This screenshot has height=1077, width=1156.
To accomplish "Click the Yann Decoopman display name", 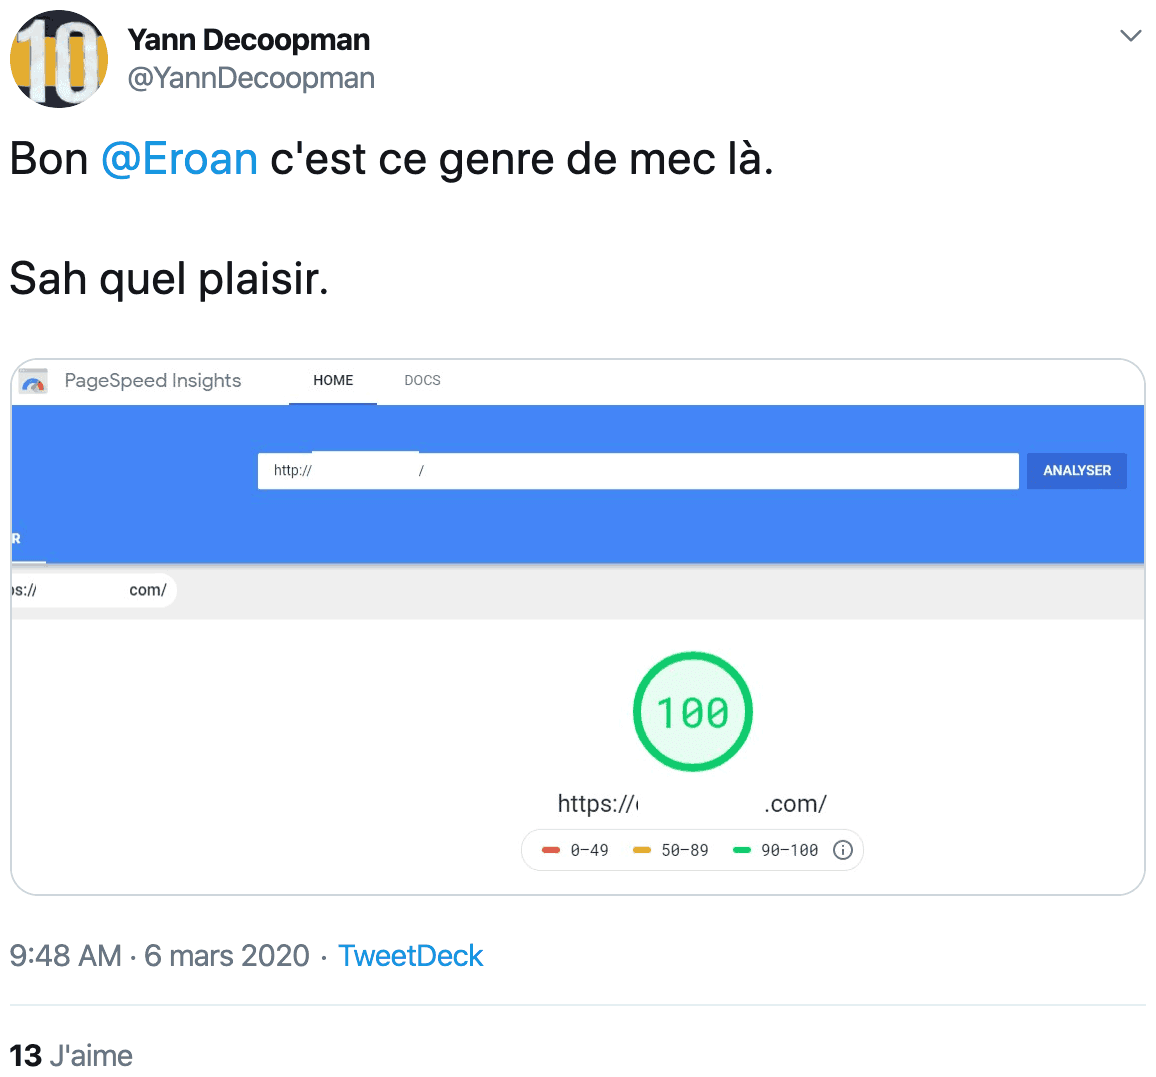I will pos(248,40).
